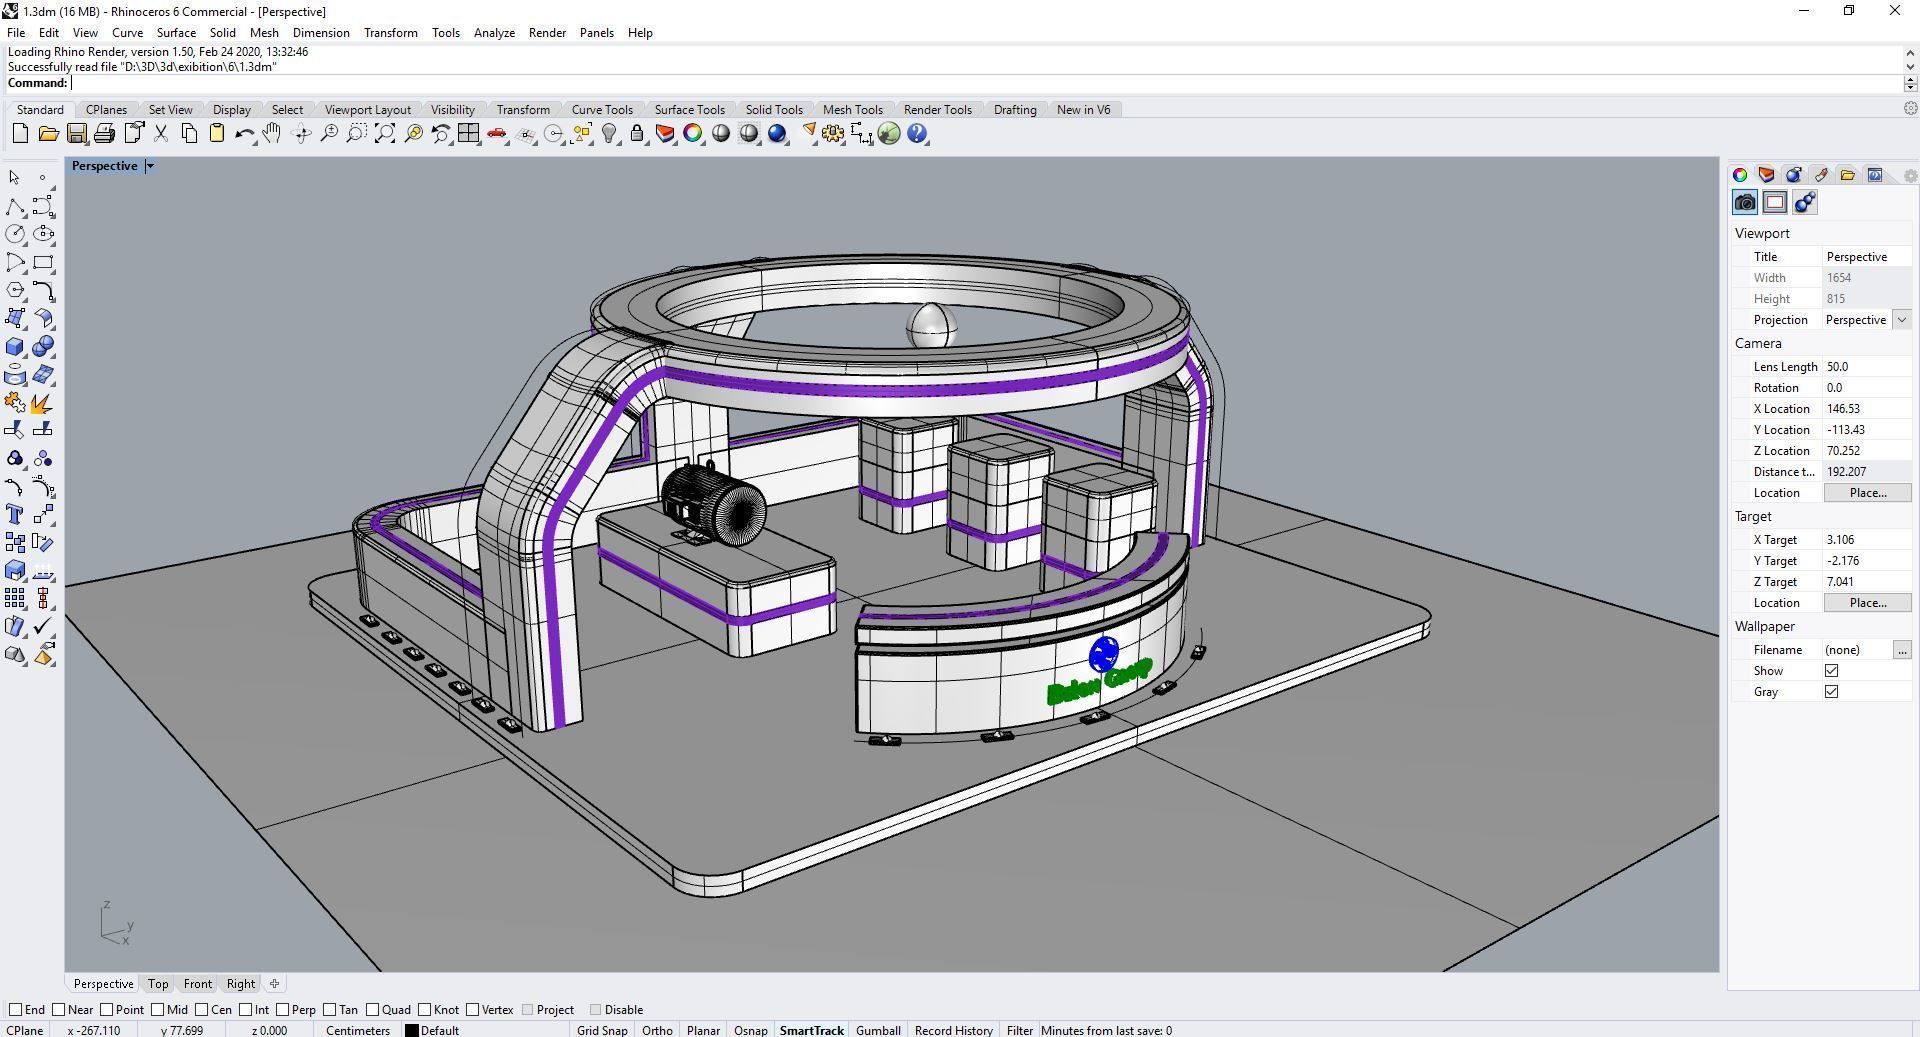
Task: Click the red car Named Views icon
Action: (x=497, y=134)
